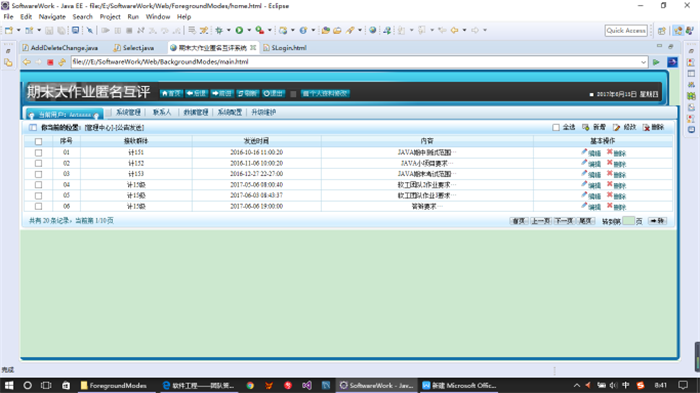Image resolution: width=700 pixels, height=393 pixels.
Task: Click the Debug bug toolbar icon
Action: [219, 30]
